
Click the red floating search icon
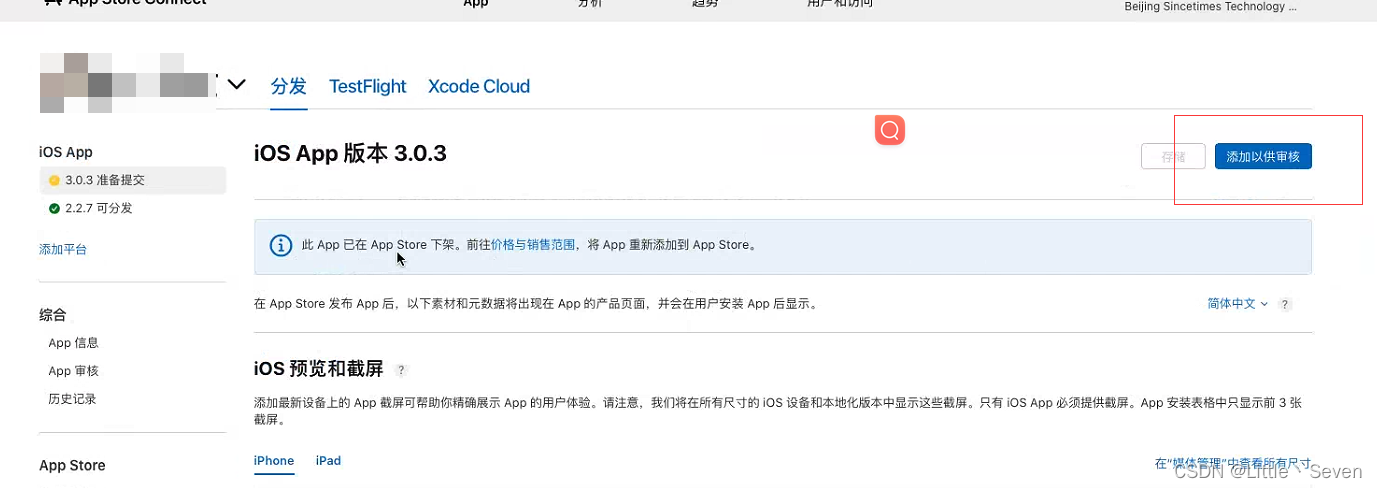(x=890, y=130)
